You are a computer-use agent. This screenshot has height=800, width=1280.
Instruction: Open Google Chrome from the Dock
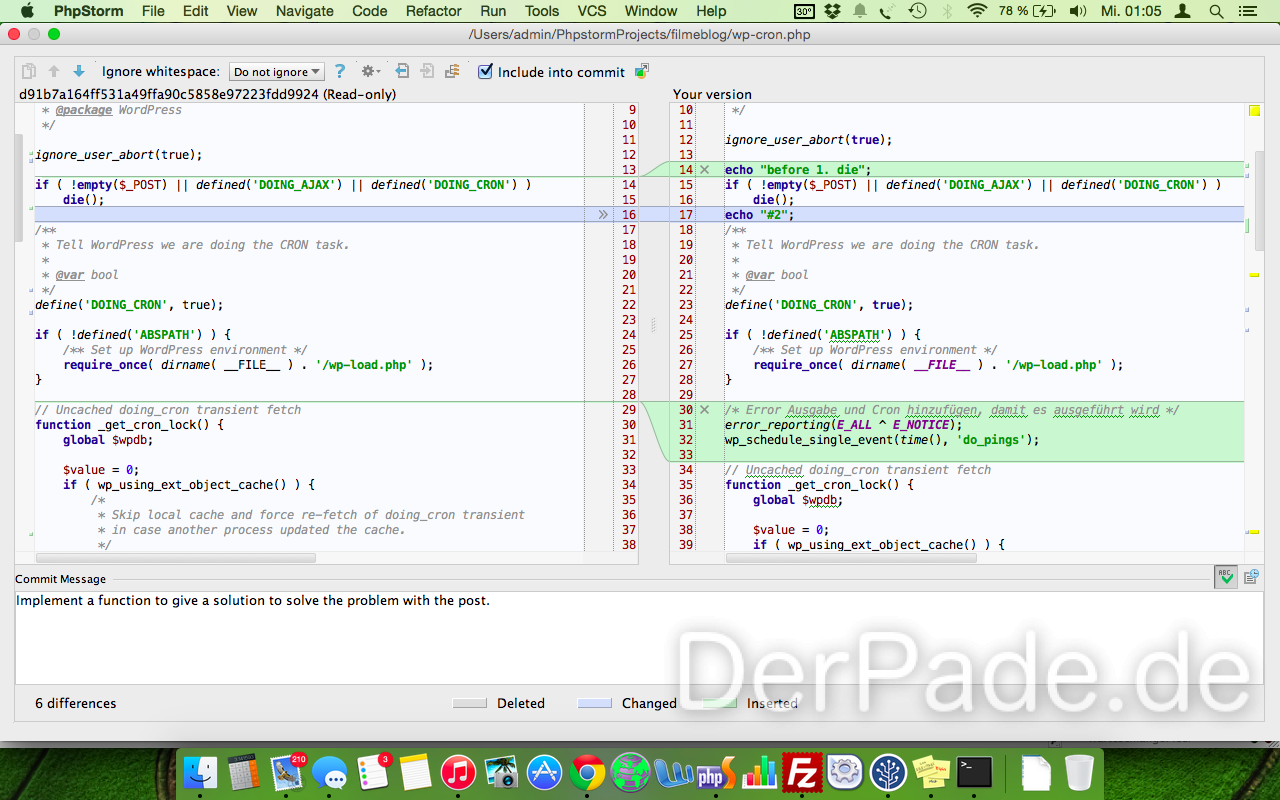click(588, 773)
